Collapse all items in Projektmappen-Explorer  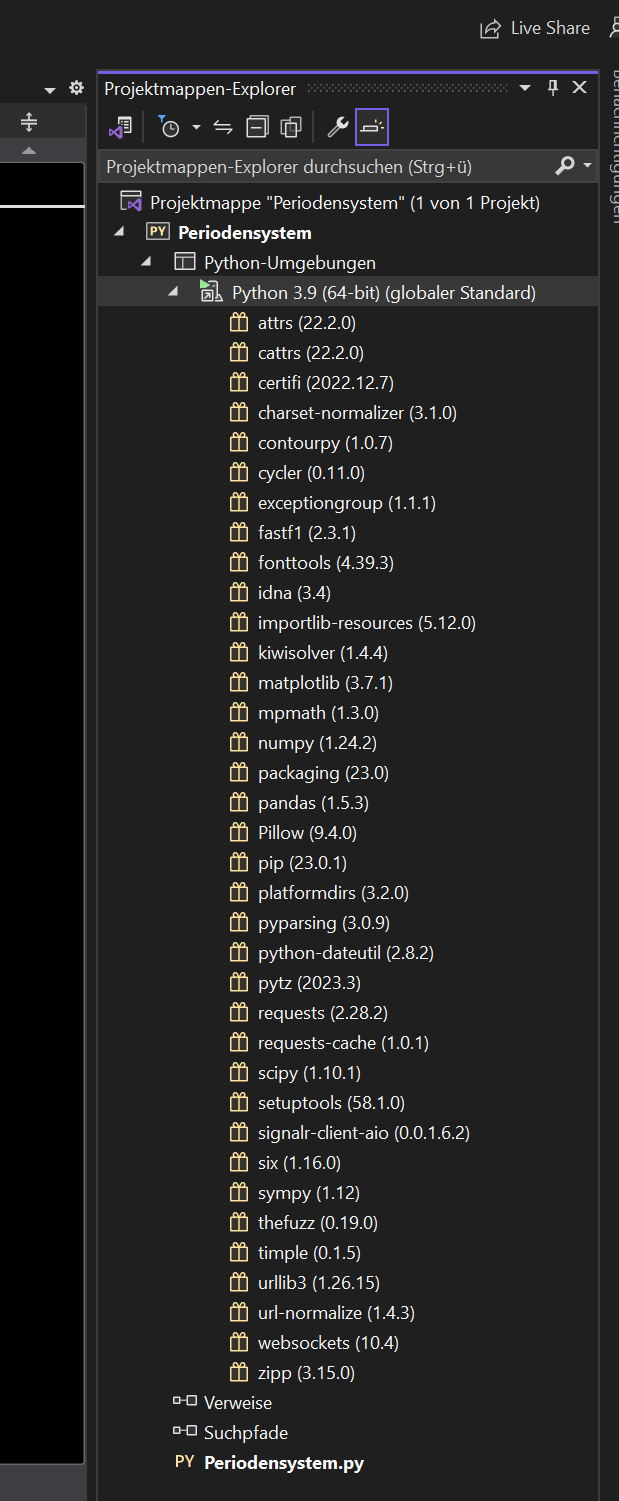tap(257, 127)
